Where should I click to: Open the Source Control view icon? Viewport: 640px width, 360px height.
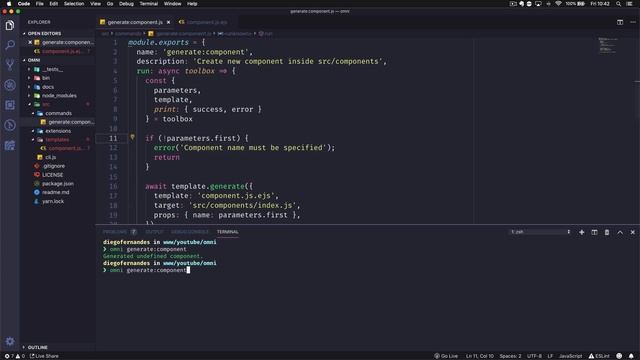pyautogui.click(x=10, y=64)
